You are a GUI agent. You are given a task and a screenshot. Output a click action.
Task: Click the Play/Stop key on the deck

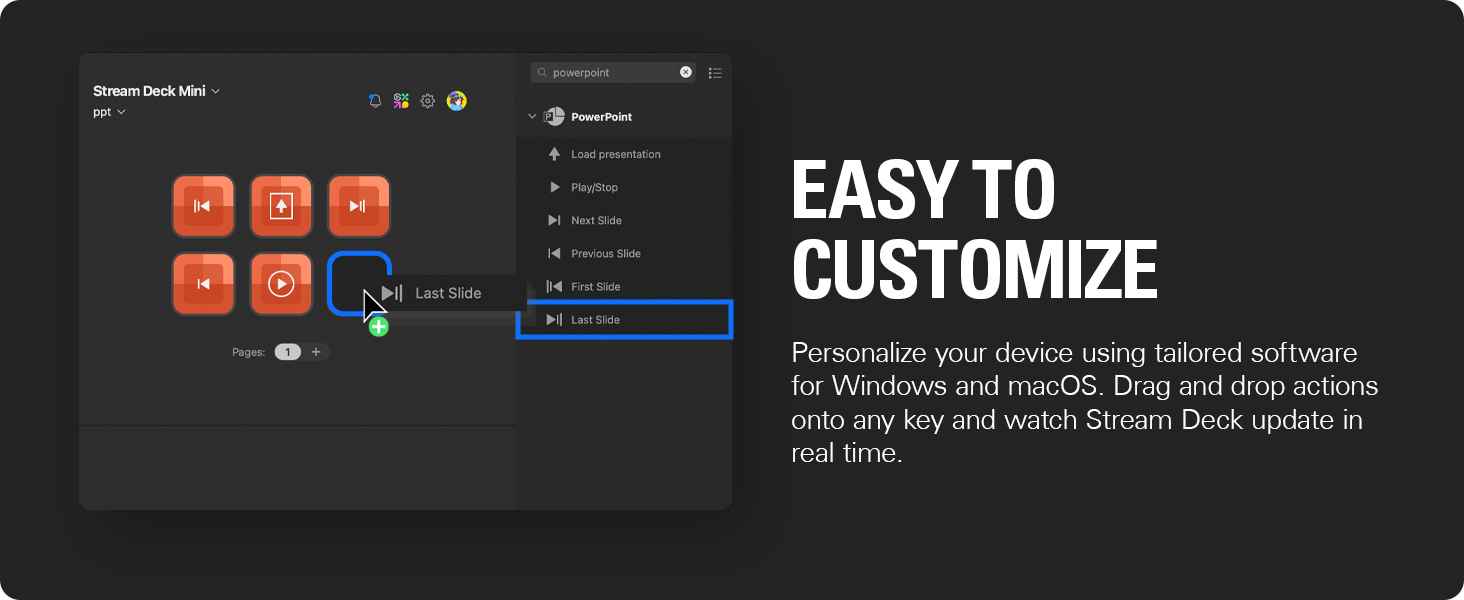click(281, 284)
